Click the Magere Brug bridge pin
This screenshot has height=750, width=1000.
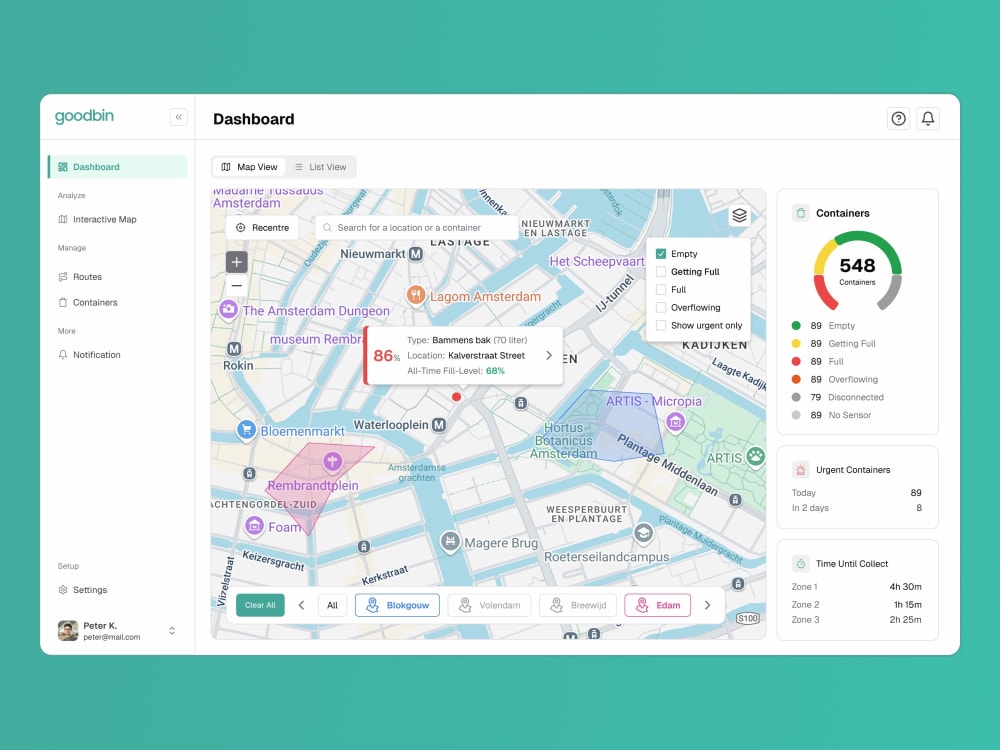click(x=450, y=542)
